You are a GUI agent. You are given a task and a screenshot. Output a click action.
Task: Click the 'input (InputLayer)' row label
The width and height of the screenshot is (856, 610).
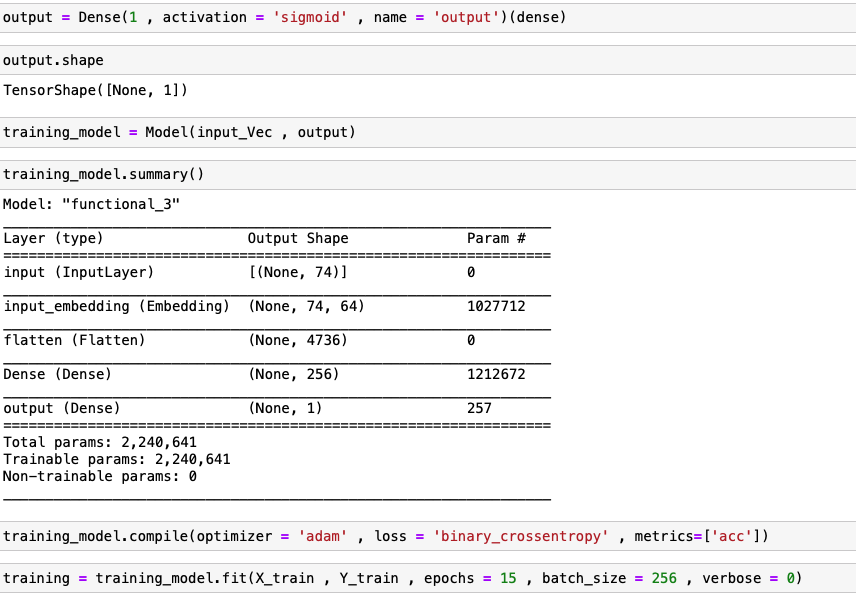click(79, 272)
